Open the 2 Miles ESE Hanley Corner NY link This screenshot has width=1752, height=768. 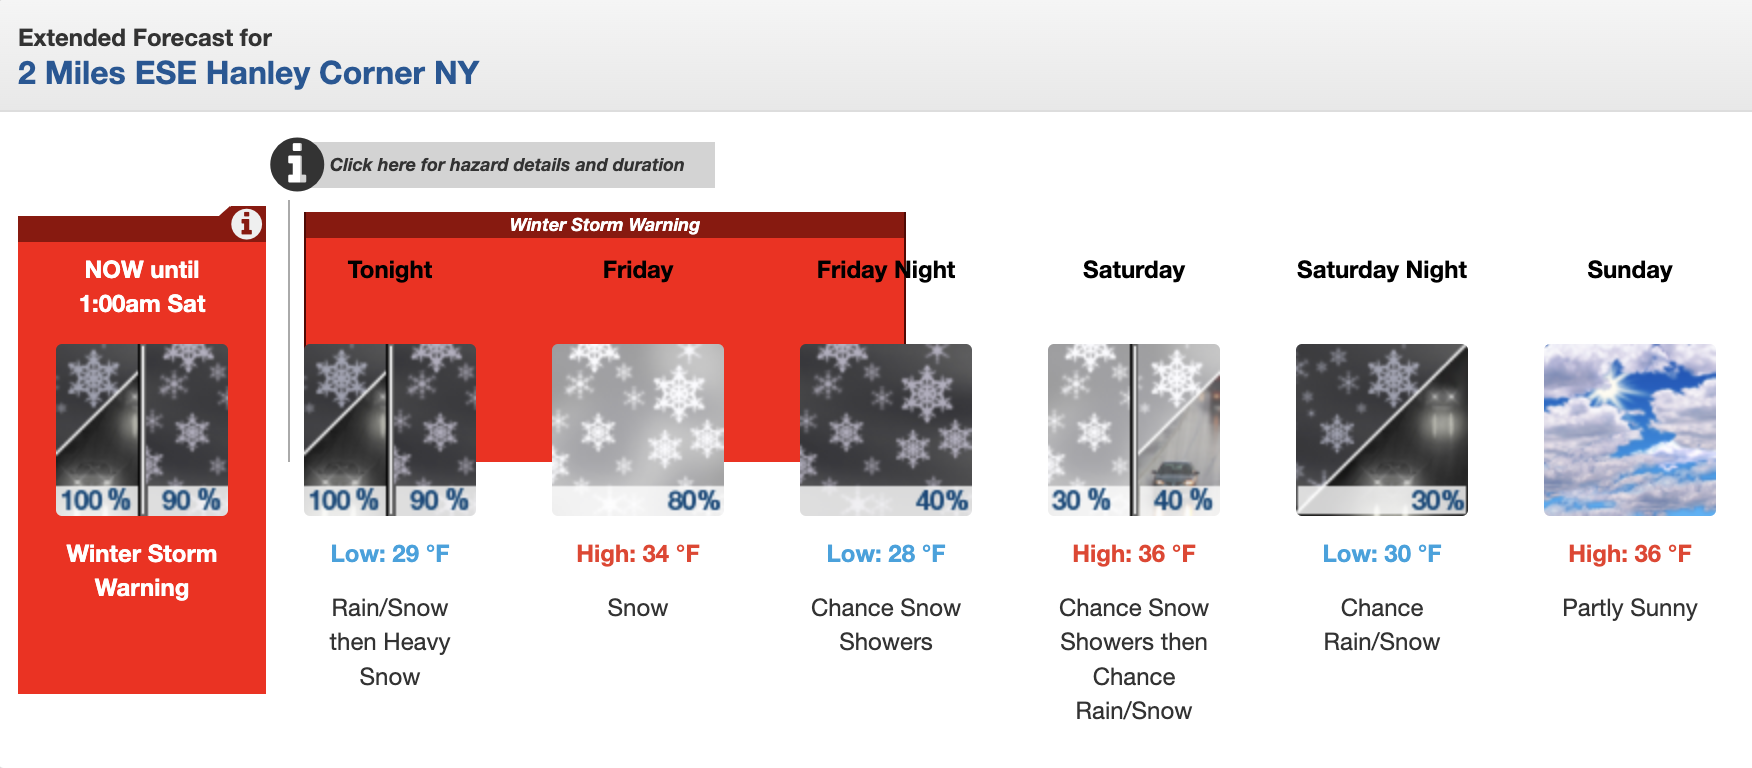[x=248, y=73]
